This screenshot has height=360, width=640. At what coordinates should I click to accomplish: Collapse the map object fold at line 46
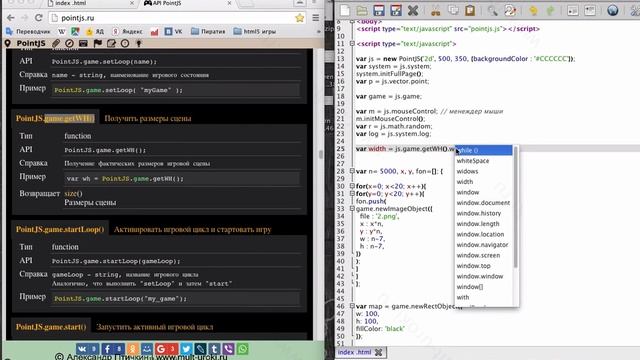point(352,306)
